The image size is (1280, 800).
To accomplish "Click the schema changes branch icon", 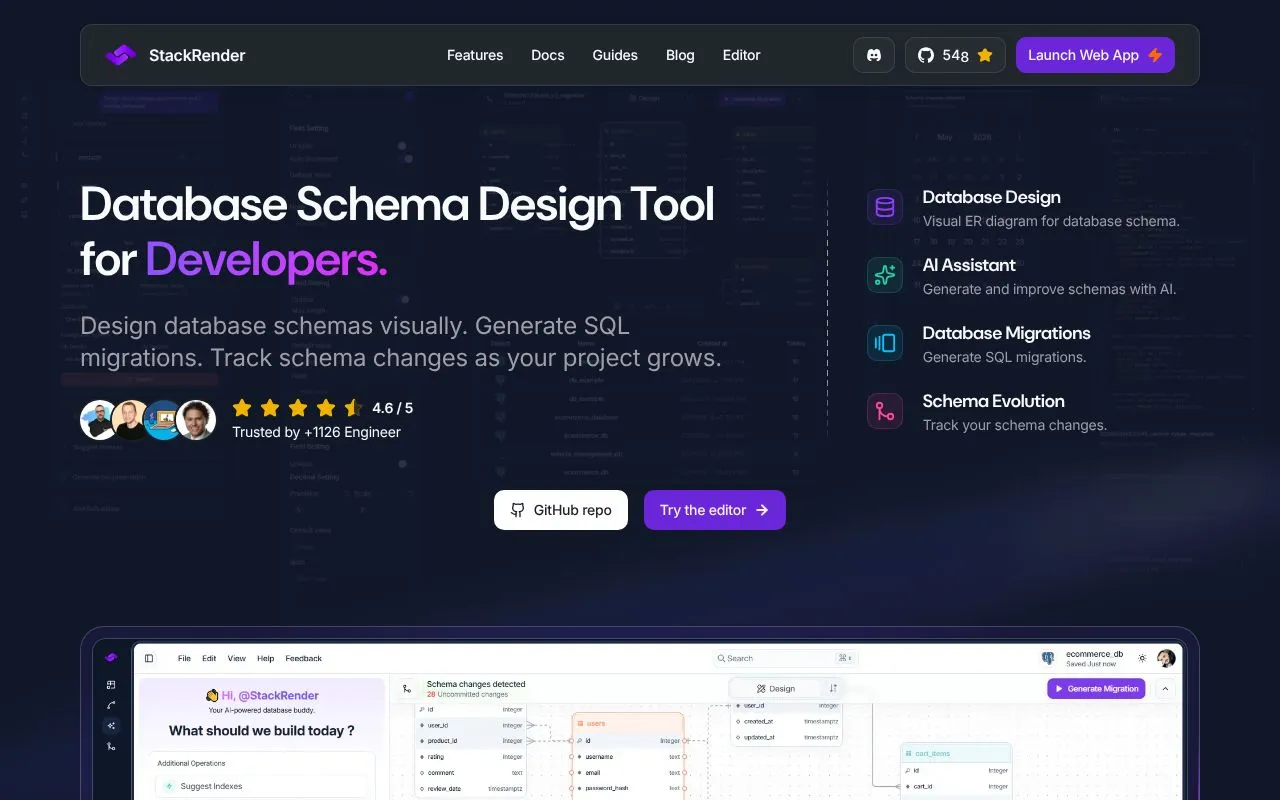I will tap(407, 688).
